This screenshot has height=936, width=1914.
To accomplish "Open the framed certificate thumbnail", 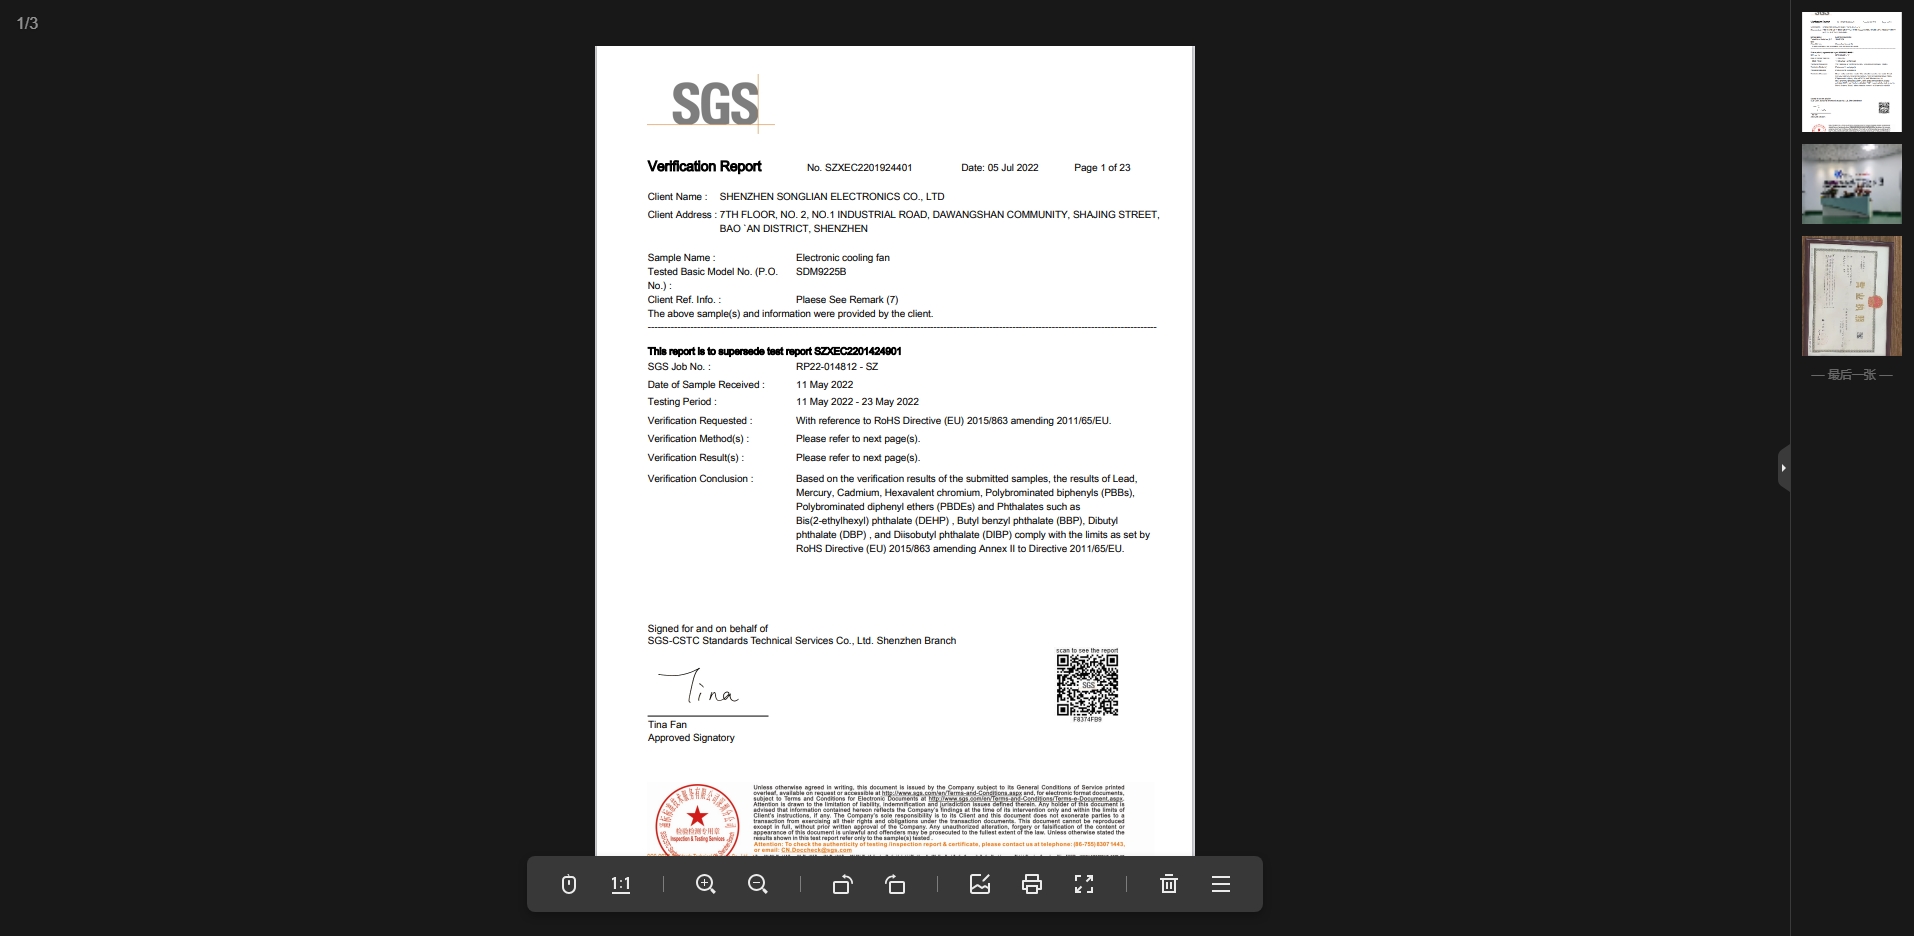I will coord(1852,296).
